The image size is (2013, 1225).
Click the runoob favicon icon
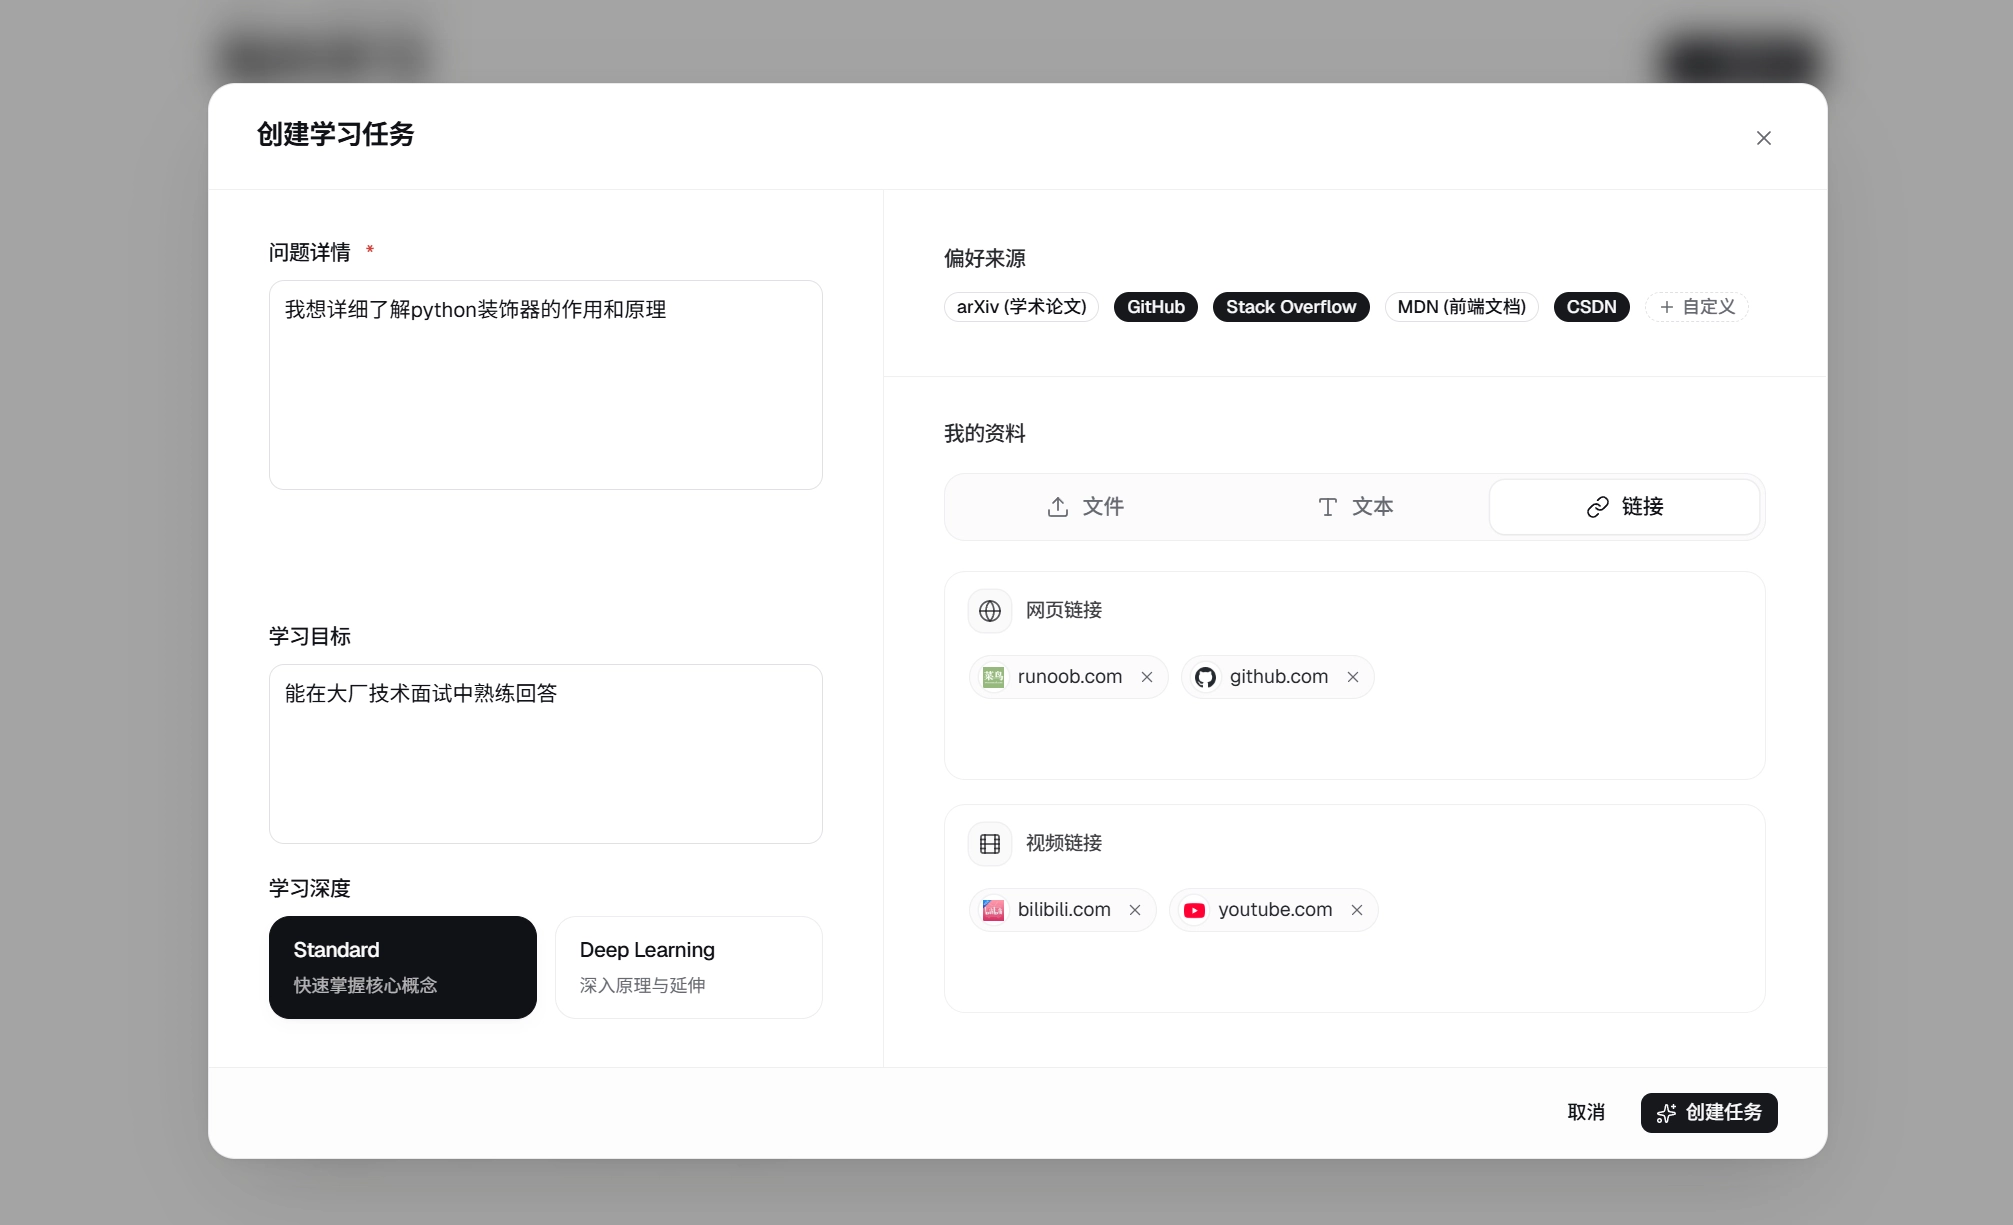tap(993, 677)
